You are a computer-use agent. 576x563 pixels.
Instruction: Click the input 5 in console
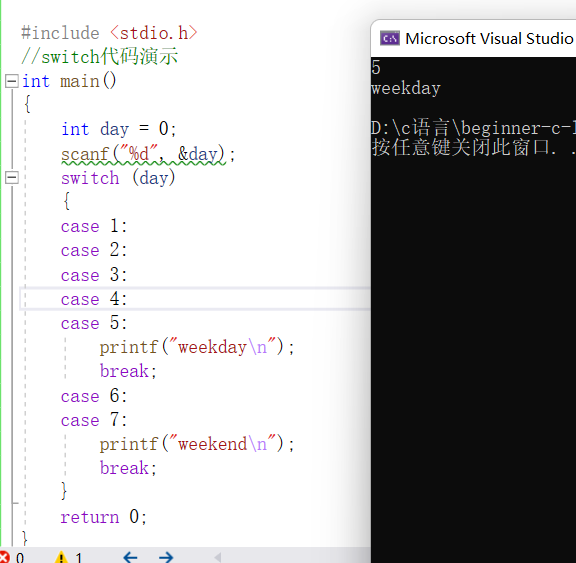click(x=376, y=68)
